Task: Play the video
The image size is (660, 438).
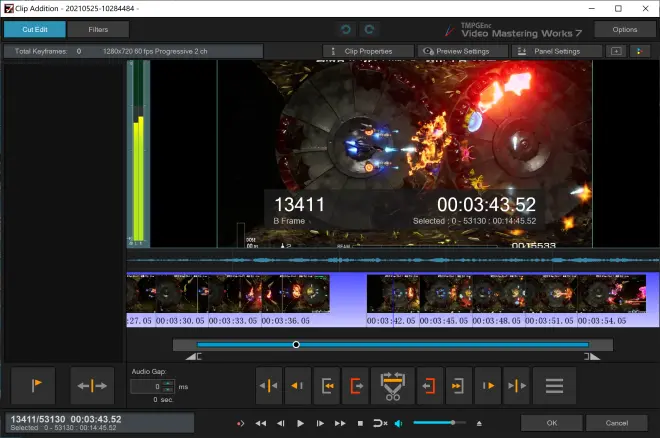Action: pos(300,423)
